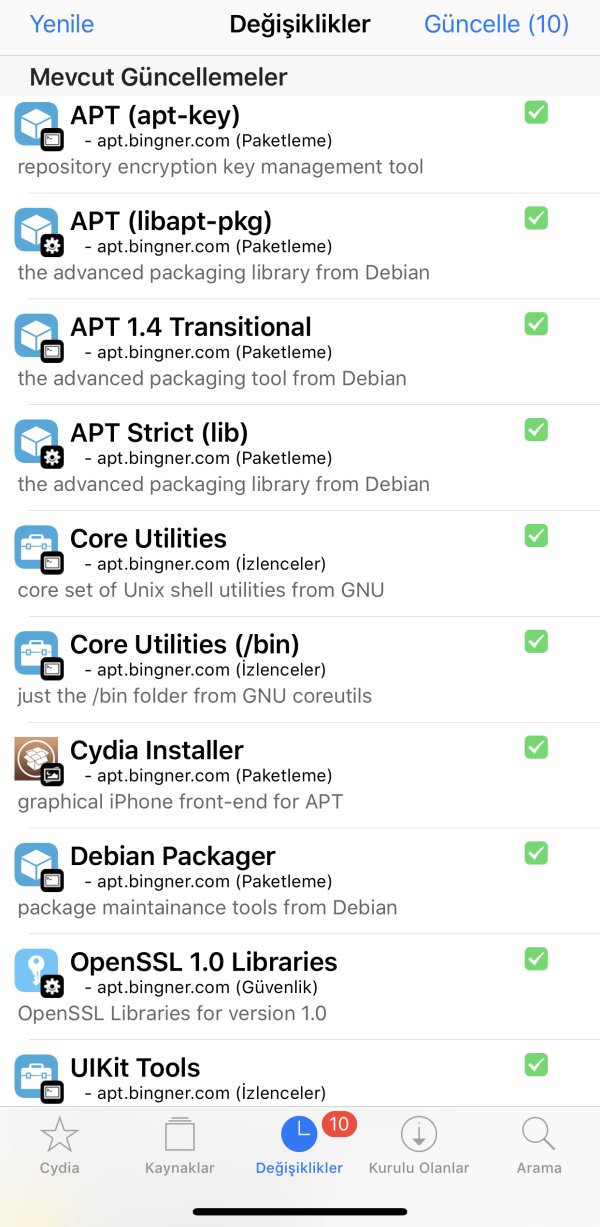Screen dimensions: 600x1227
Task: Tap the APT (apt-key) package icon
Action: pyautogui.click(x=36, y=124)
